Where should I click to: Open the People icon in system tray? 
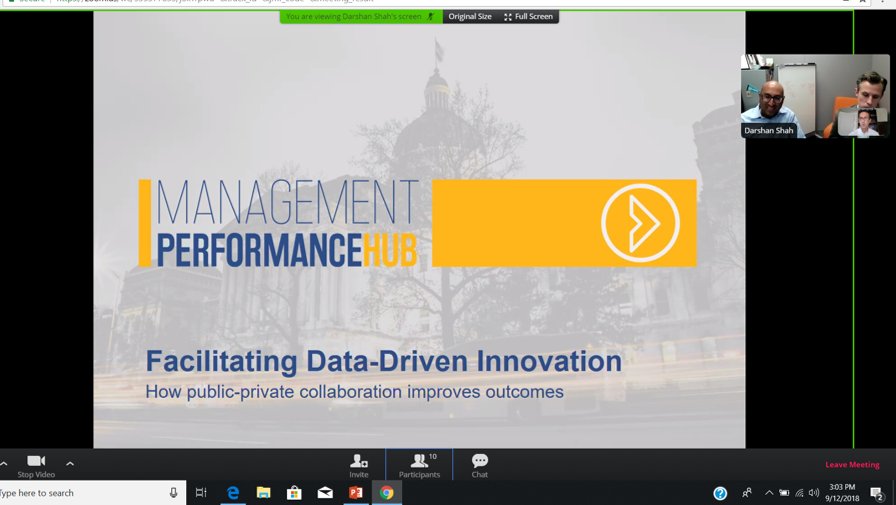[x=747, y=492]
